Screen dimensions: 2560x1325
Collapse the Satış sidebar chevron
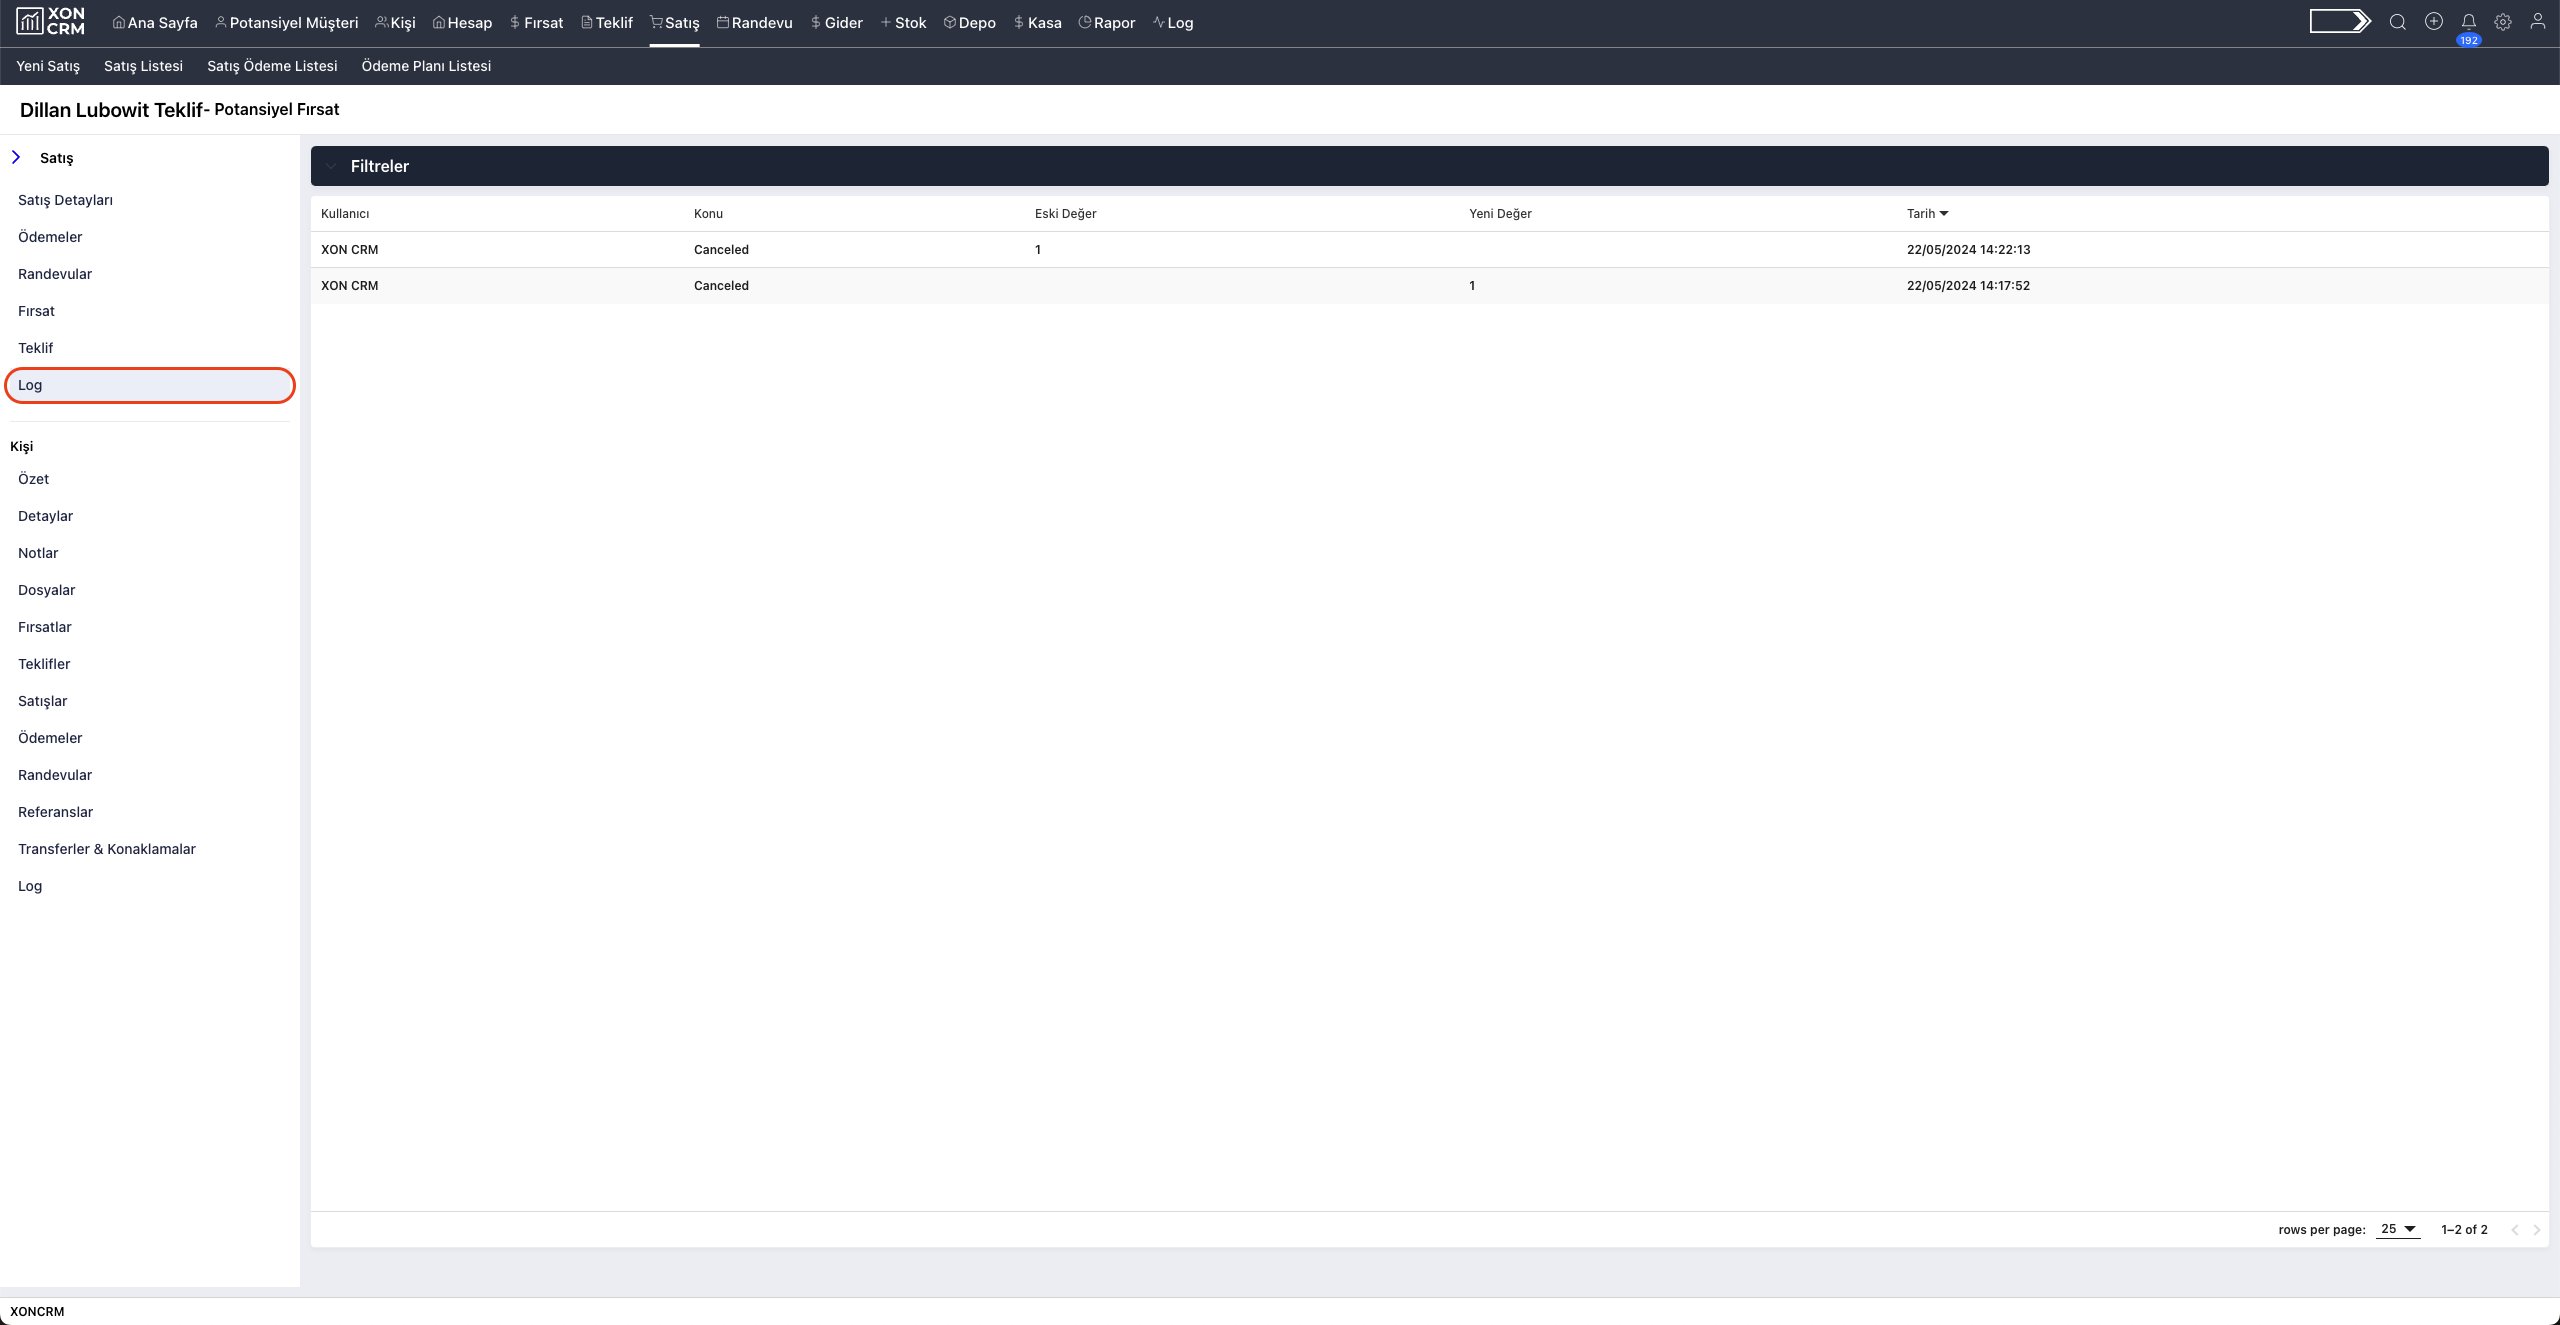[16, 158]
